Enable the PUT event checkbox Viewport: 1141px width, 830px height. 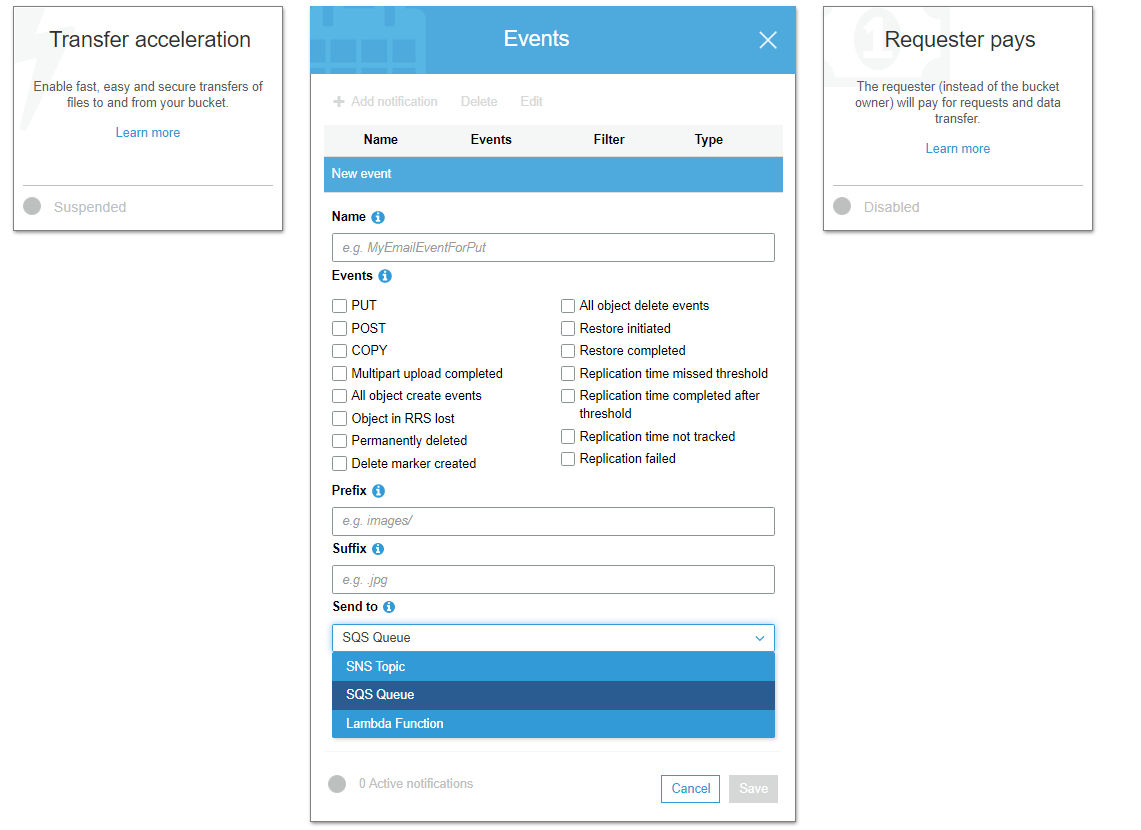(x=340, y=306)
